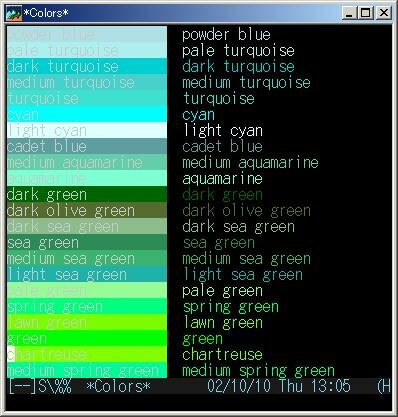Select the spring green background swatch

(x=87, y=306)
